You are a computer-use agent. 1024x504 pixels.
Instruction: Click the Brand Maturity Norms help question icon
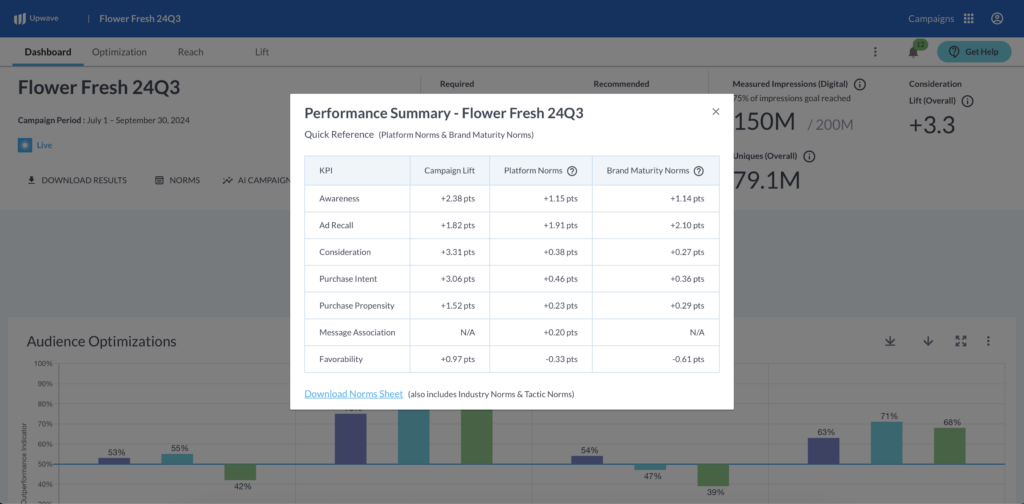(699, 170)
